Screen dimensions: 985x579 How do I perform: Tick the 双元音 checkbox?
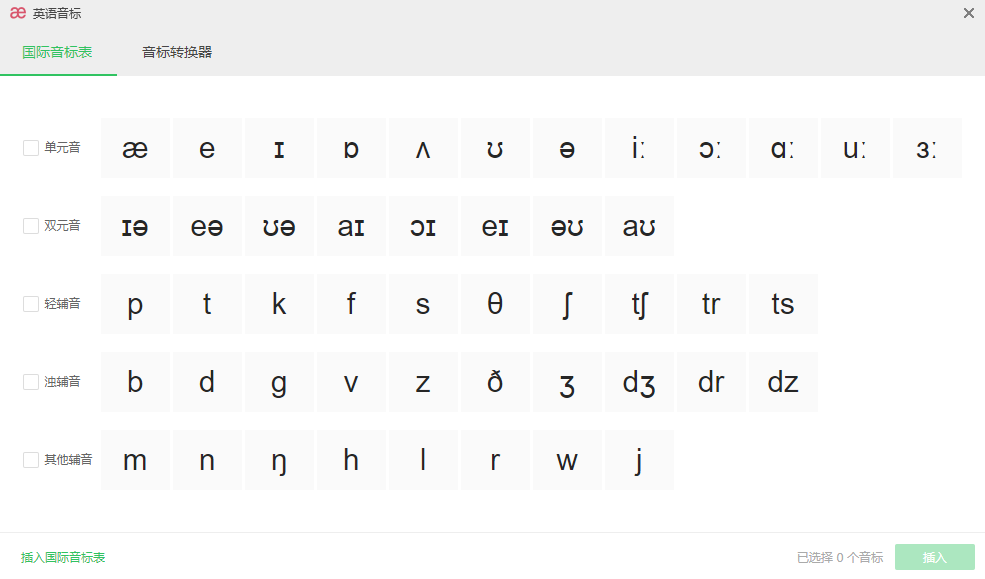tap(31, 226)
